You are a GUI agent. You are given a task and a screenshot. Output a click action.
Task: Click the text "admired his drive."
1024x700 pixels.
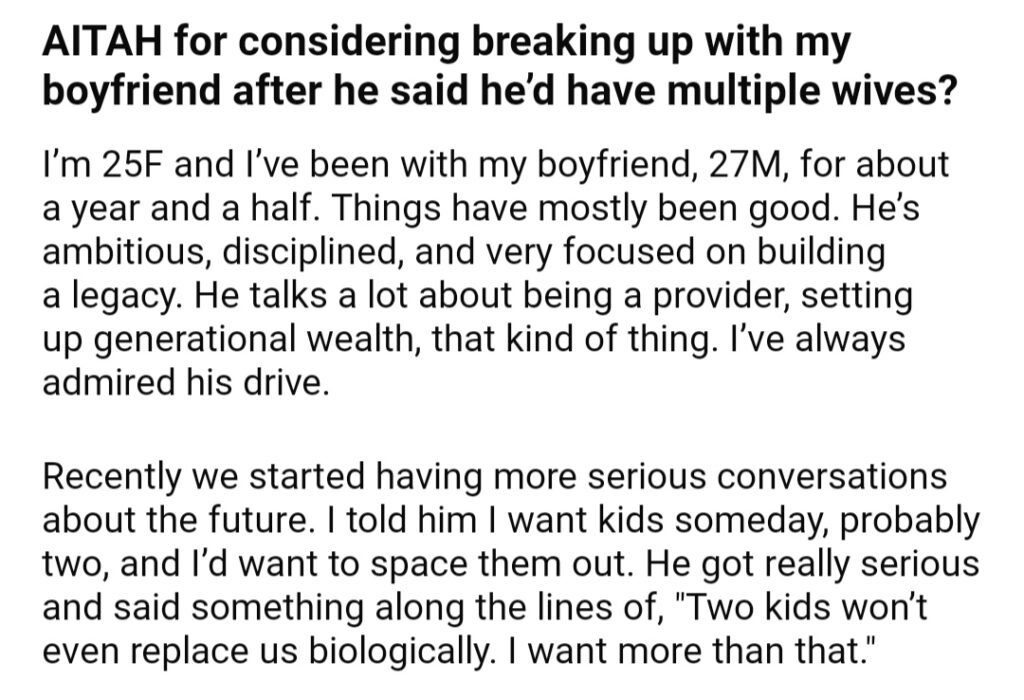coord(185,383)
